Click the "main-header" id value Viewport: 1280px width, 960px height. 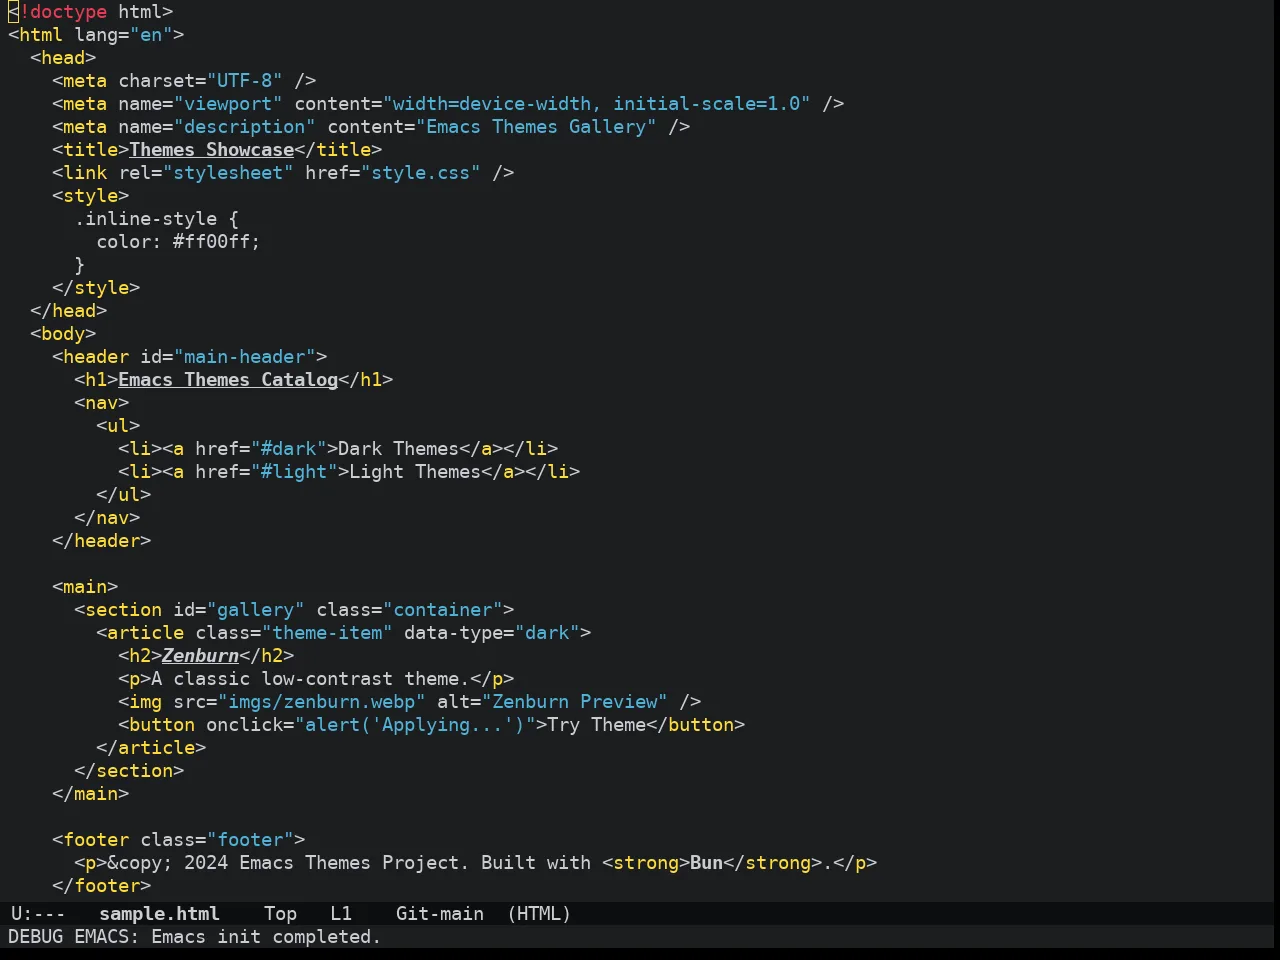245,357
